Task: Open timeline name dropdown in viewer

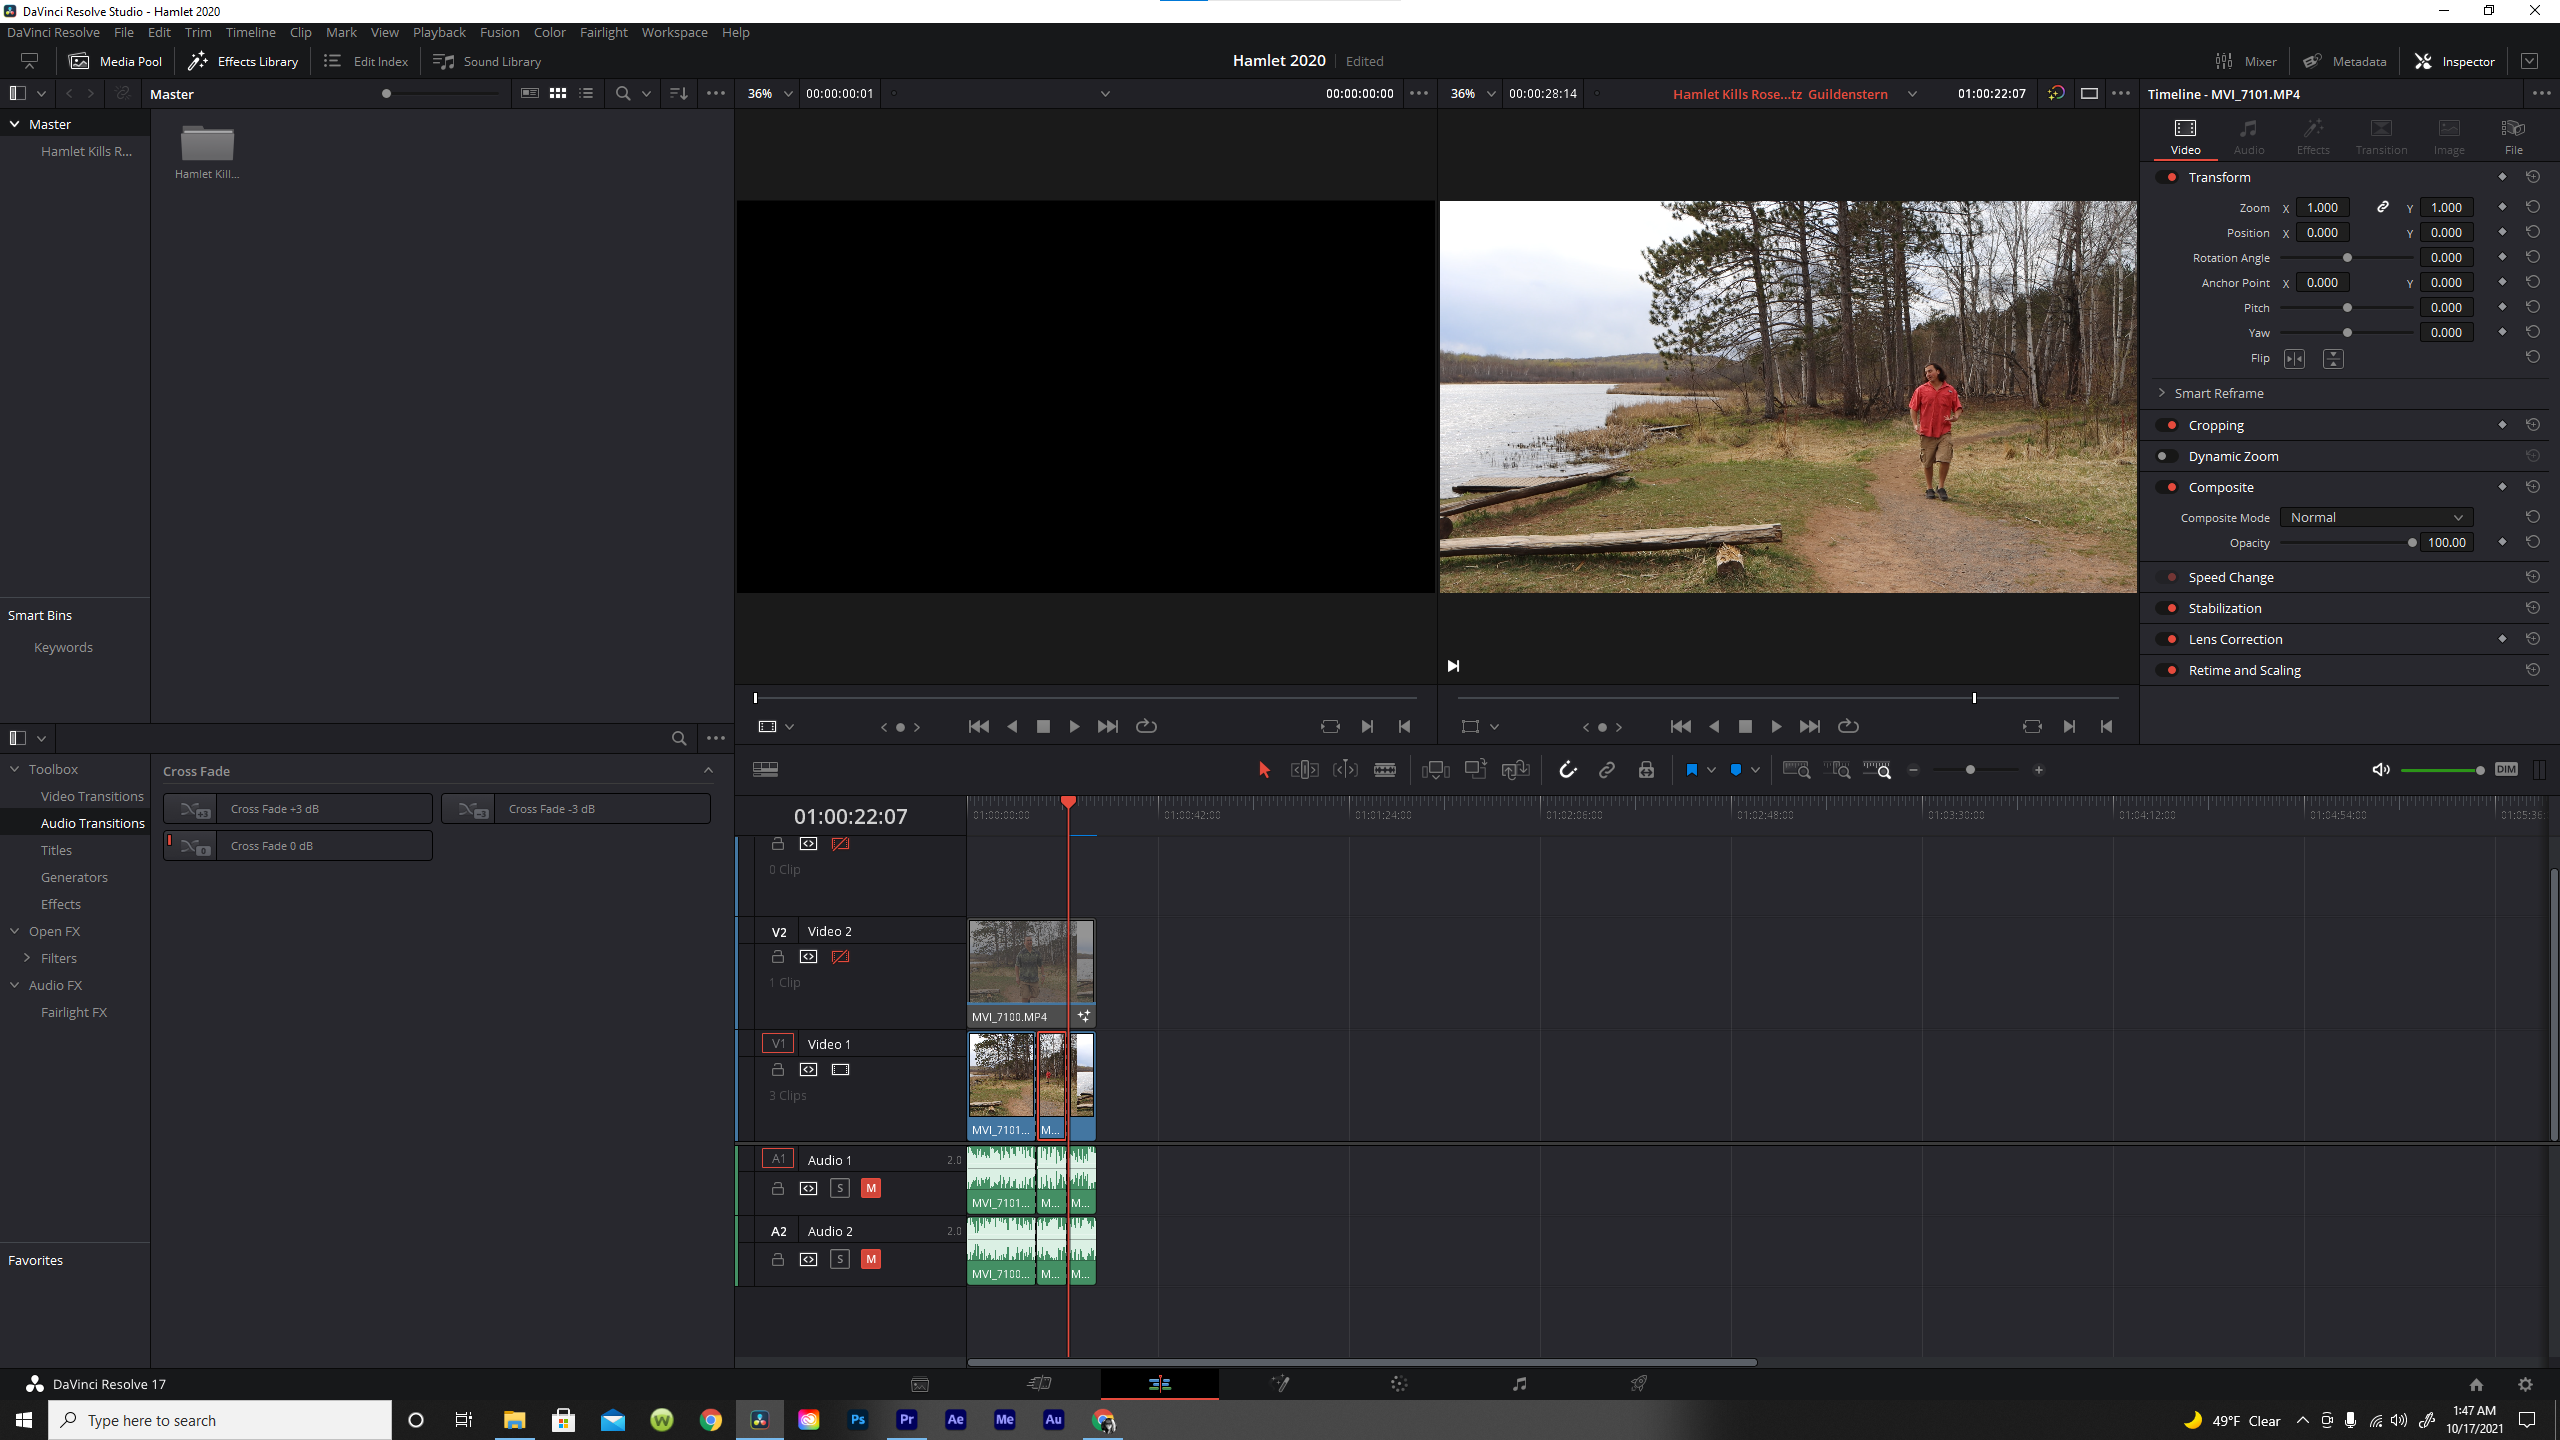Action: pos(1912,93)
